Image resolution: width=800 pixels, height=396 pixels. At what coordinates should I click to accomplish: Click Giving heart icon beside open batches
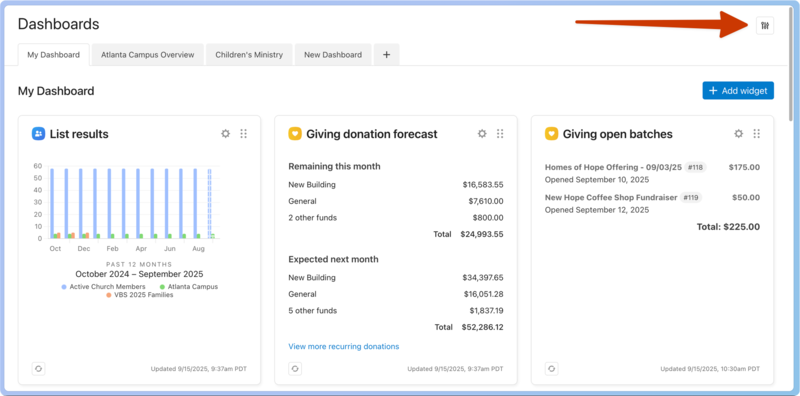click(552, 134)
